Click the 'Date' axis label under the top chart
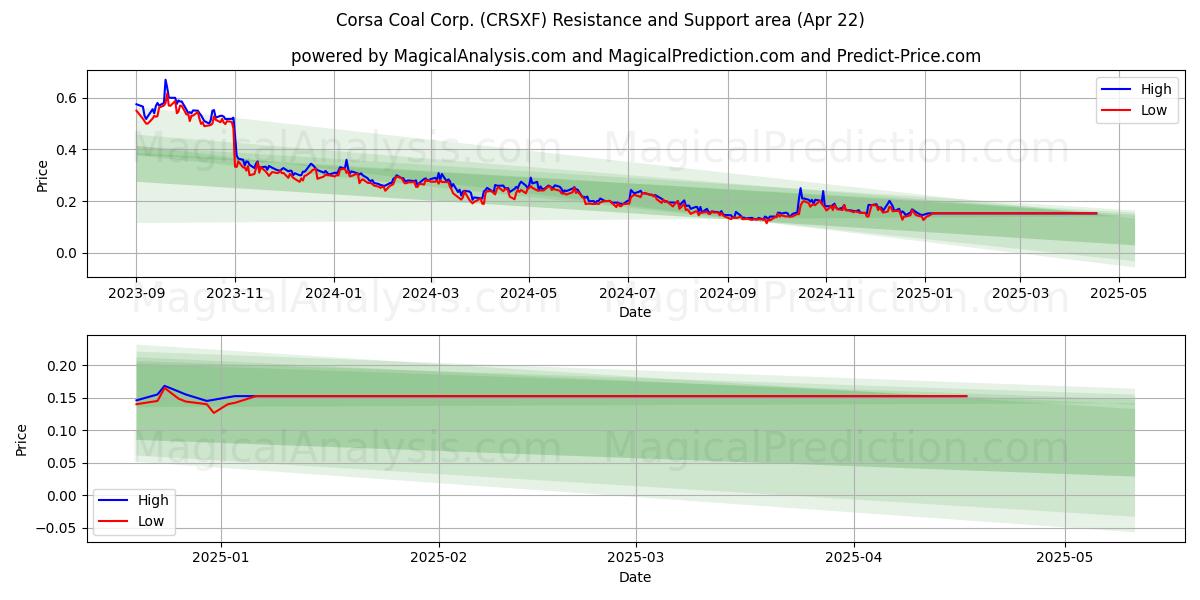 pos(635,312)
